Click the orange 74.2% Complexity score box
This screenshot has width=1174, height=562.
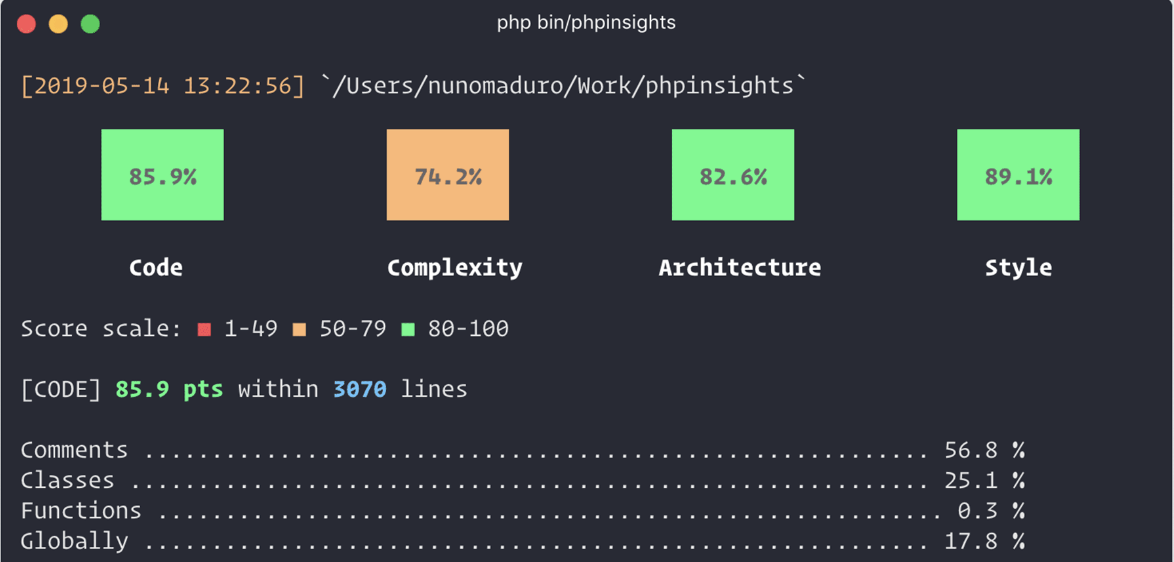click(x=448, y=175)
